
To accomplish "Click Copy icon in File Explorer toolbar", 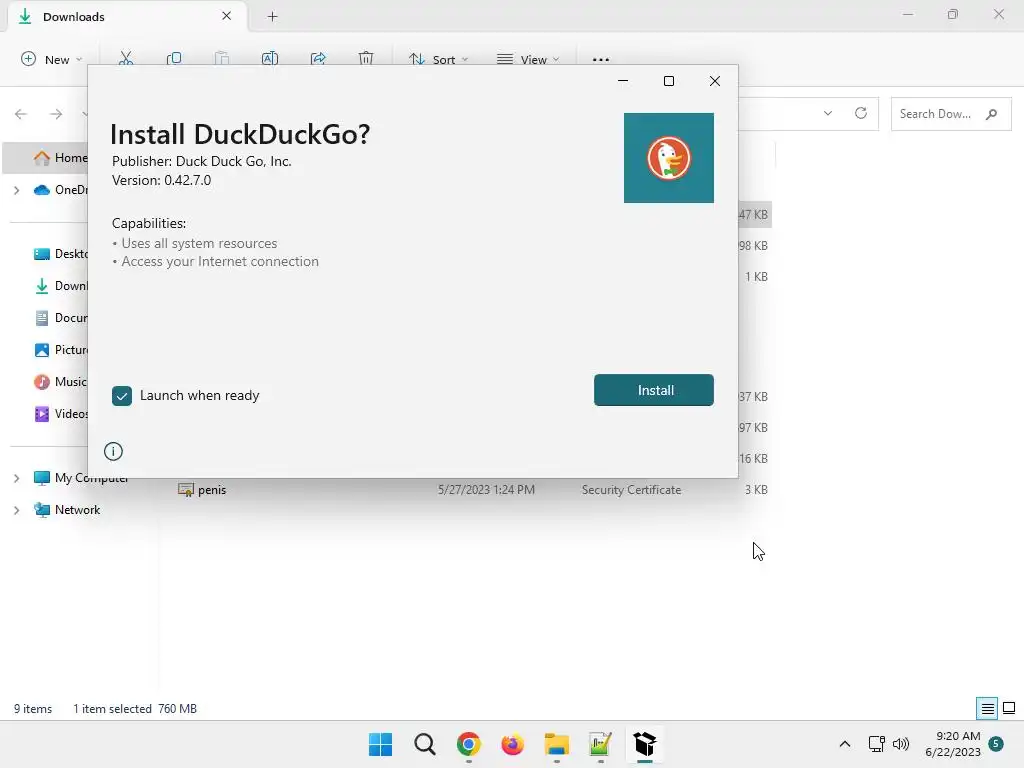I will click(174, 59).
